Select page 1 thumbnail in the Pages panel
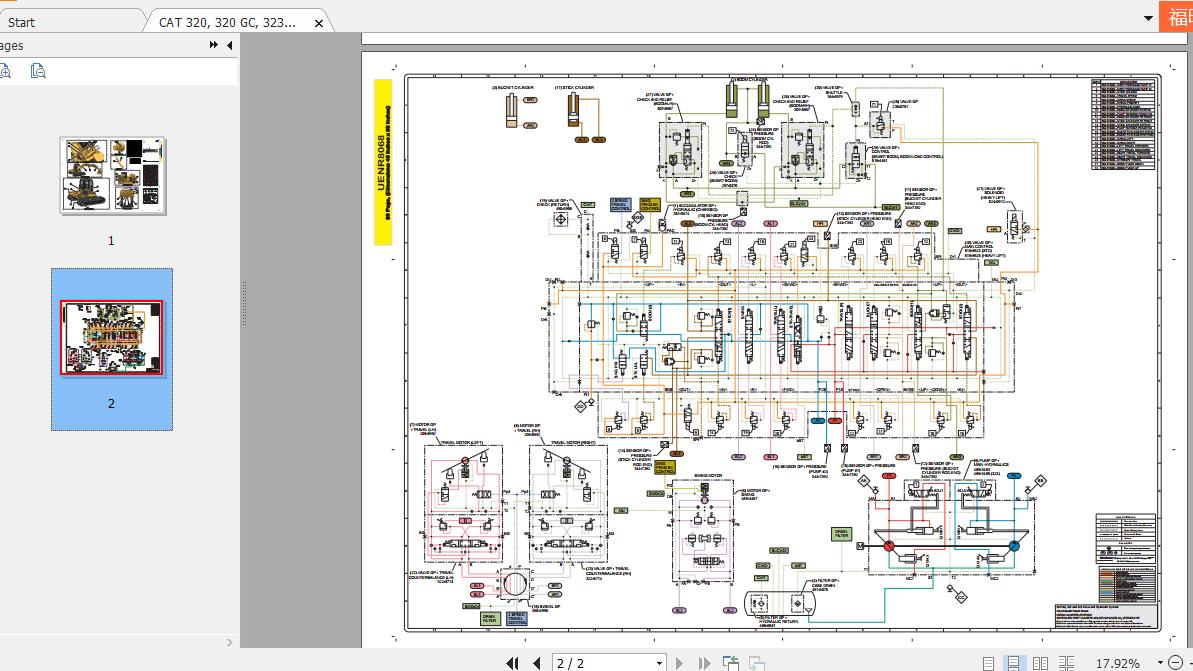1193x671 pixels. click(x=111, y=176)
